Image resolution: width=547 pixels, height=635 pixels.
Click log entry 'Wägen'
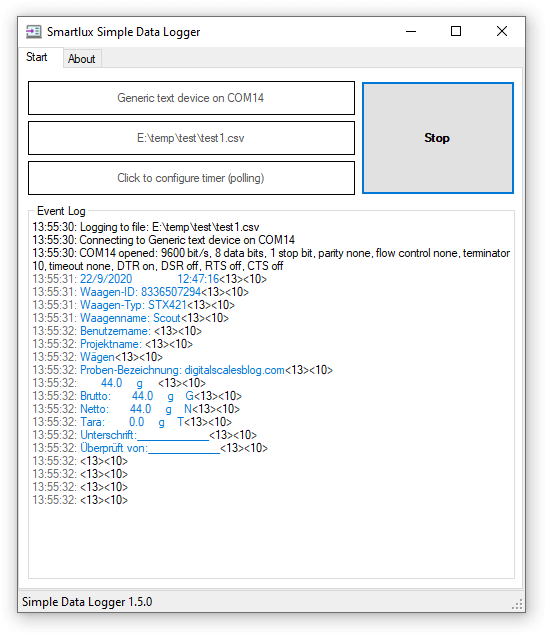98,357
